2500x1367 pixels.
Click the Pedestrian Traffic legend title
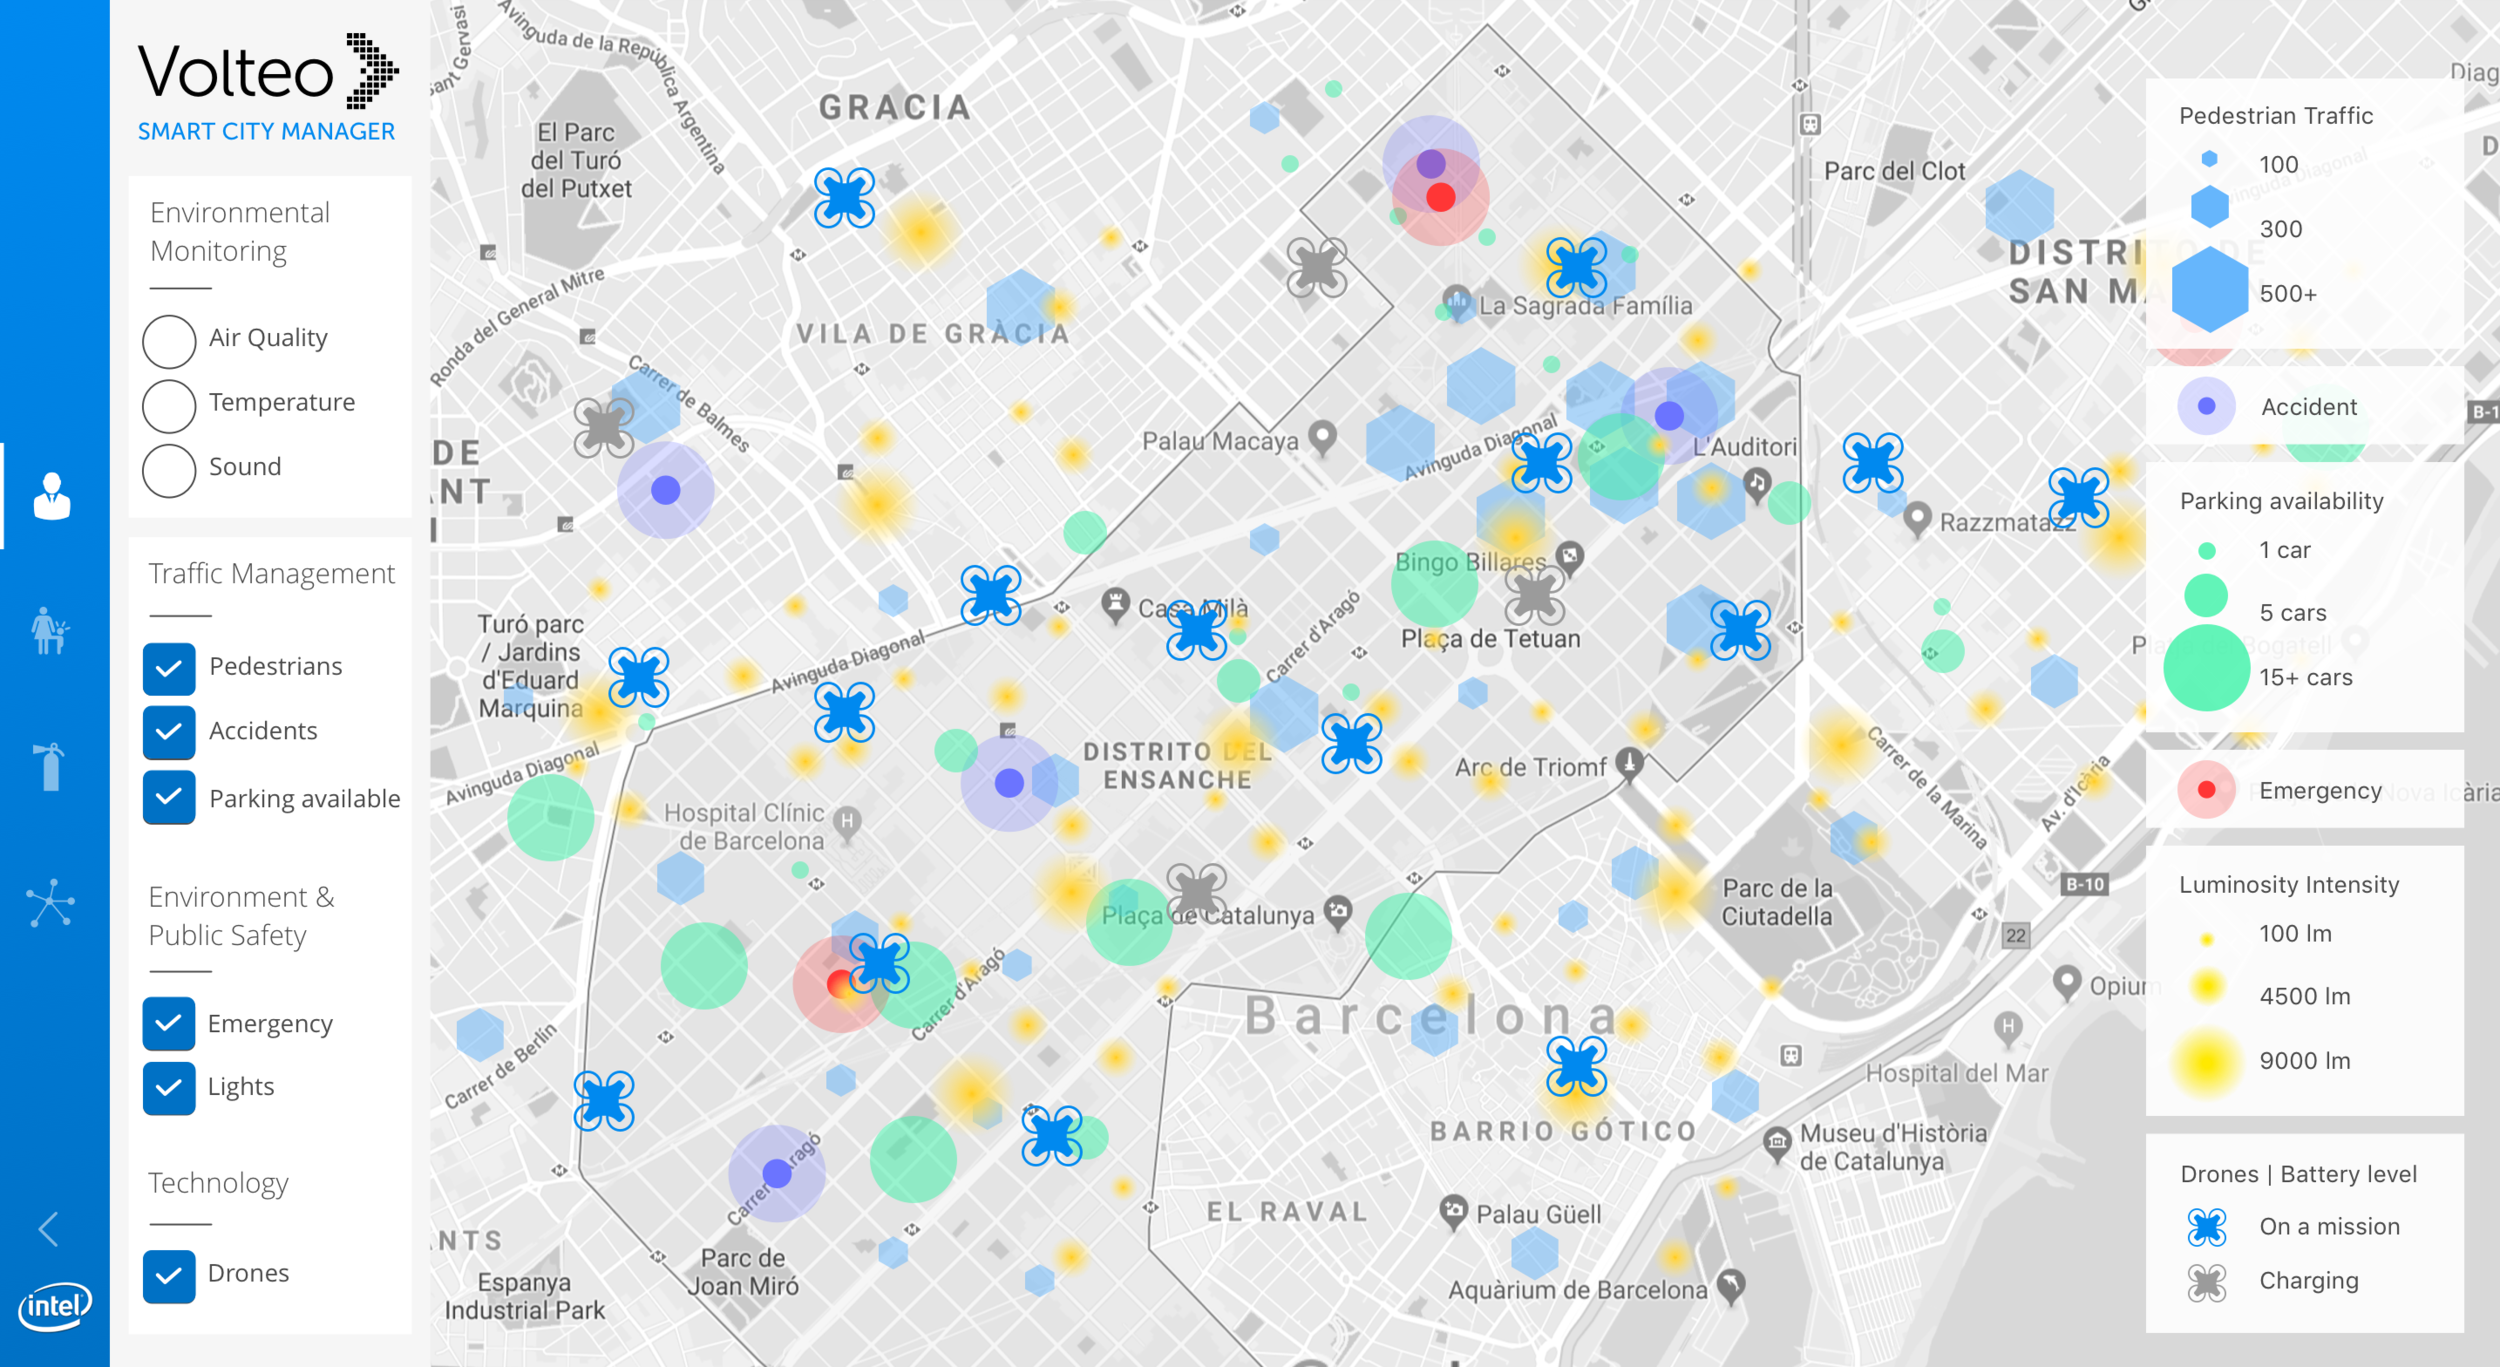click(2276, 116)
